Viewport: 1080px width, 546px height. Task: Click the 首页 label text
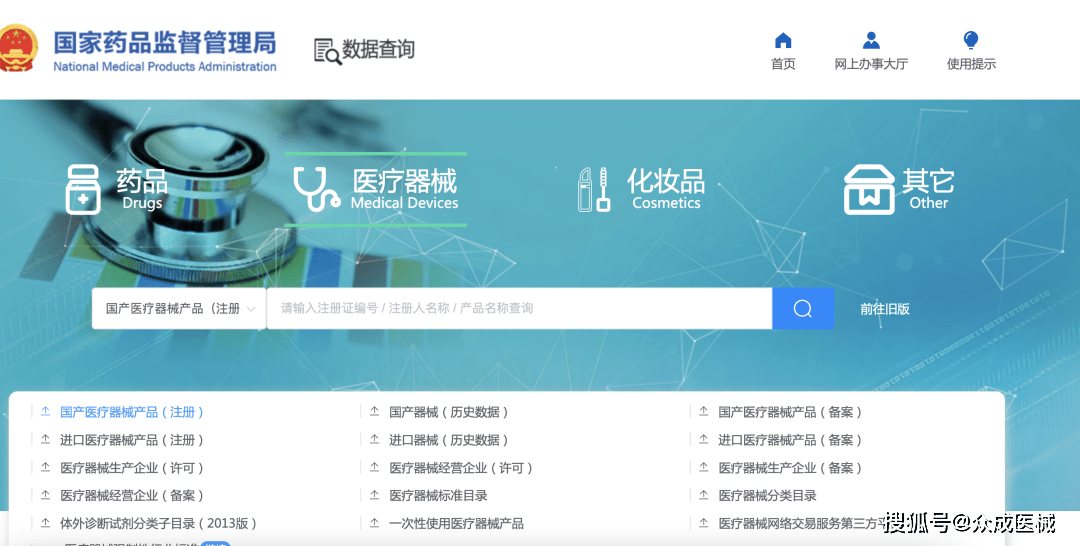[x=783, y=64]
